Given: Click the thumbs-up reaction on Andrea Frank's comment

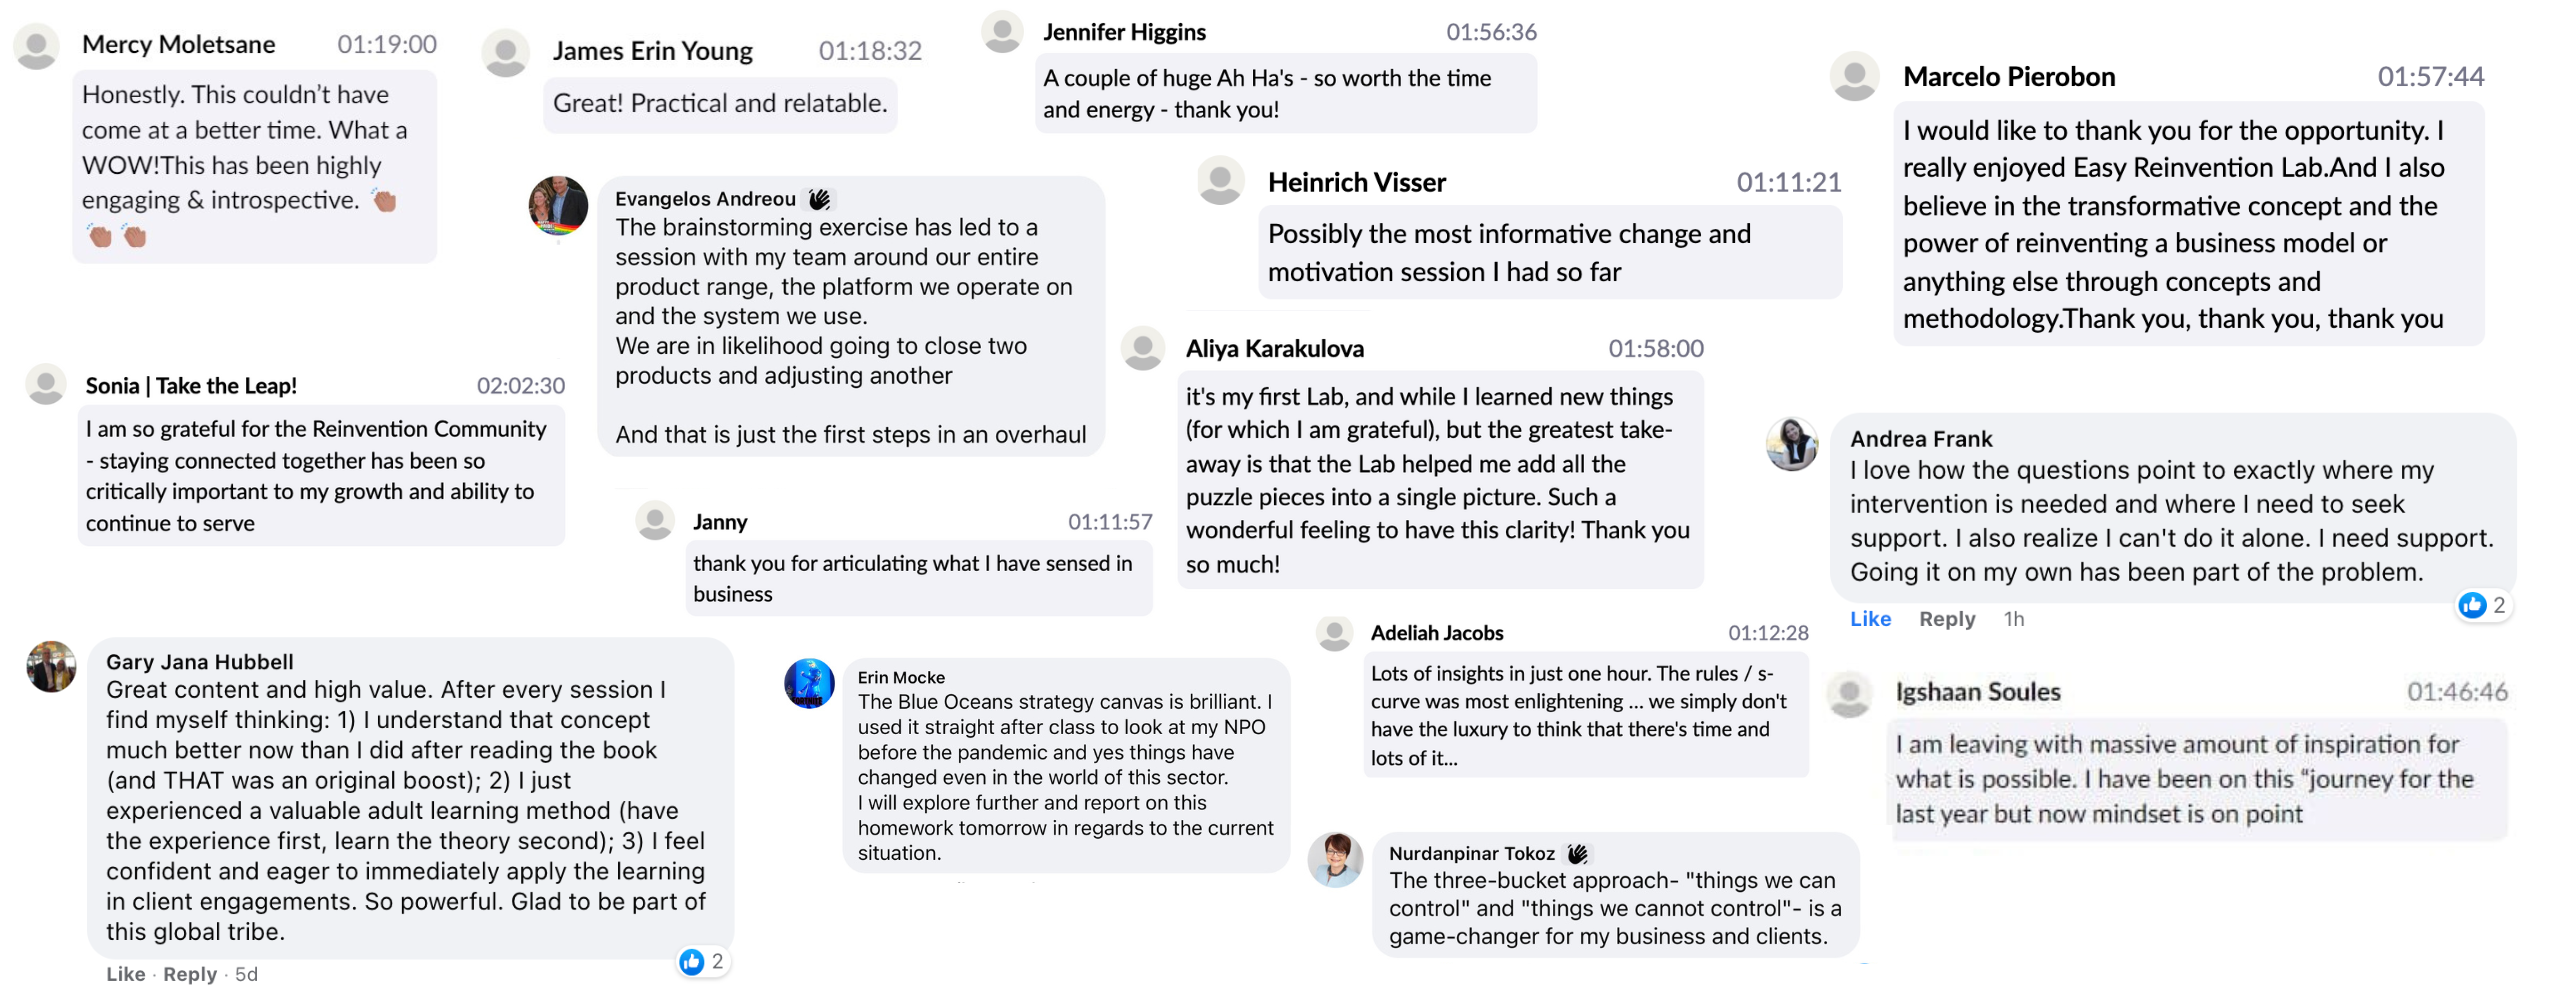Looking at the screenshot, I should (x=2471, y=605).
